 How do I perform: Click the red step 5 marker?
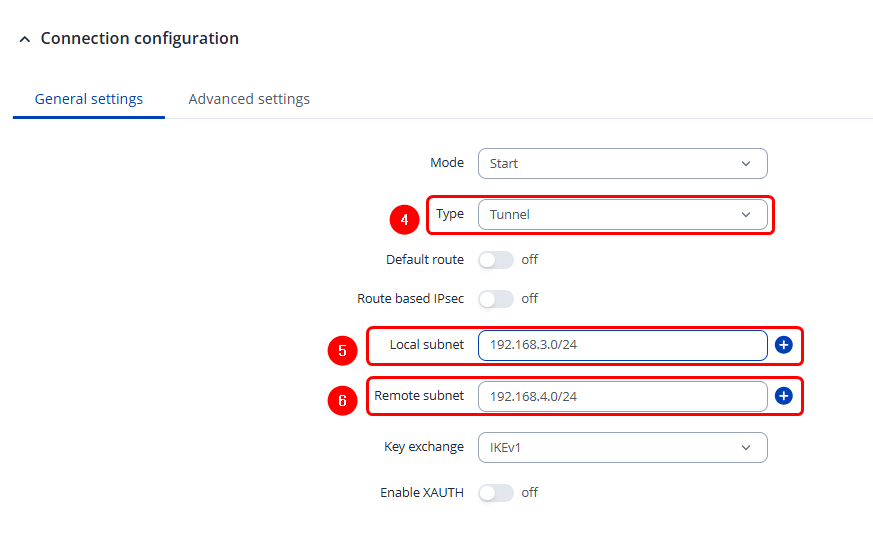(342, 351)
